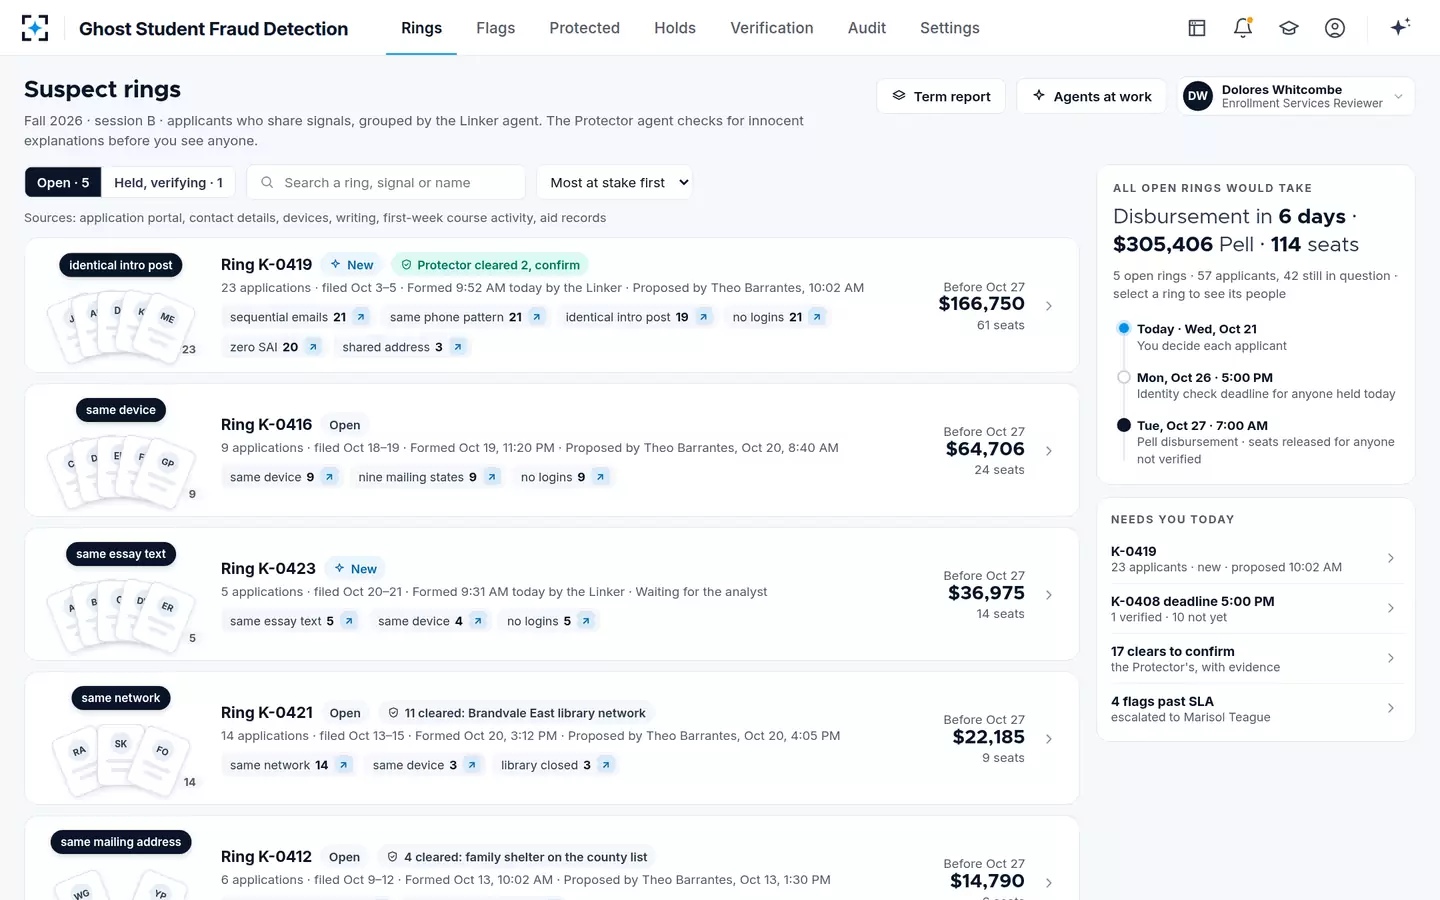Open identical intro post 19 arrow icon
The width and height of the screenshot is (1440, 900).
tap(704, 317)
